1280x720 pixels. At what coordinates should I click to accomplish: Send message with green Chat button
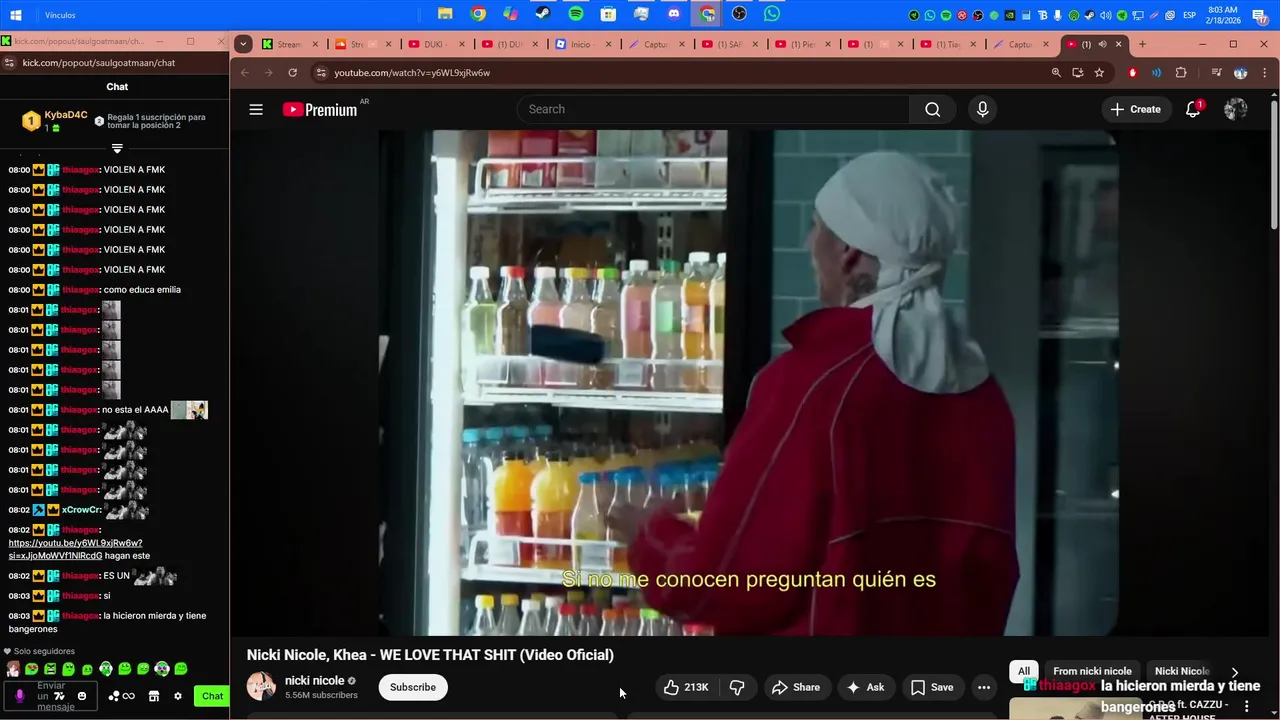[x=212, y=696]
